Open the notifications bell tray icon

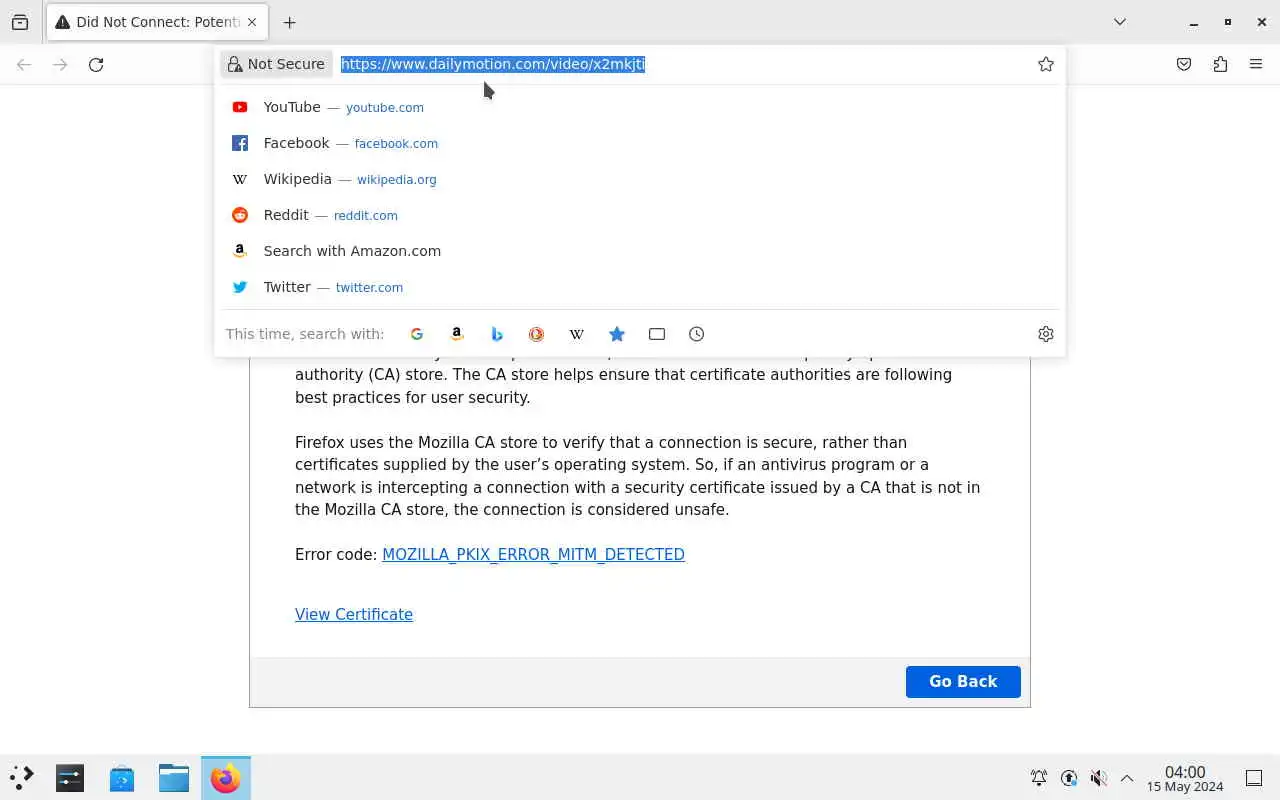point(1039,778)
